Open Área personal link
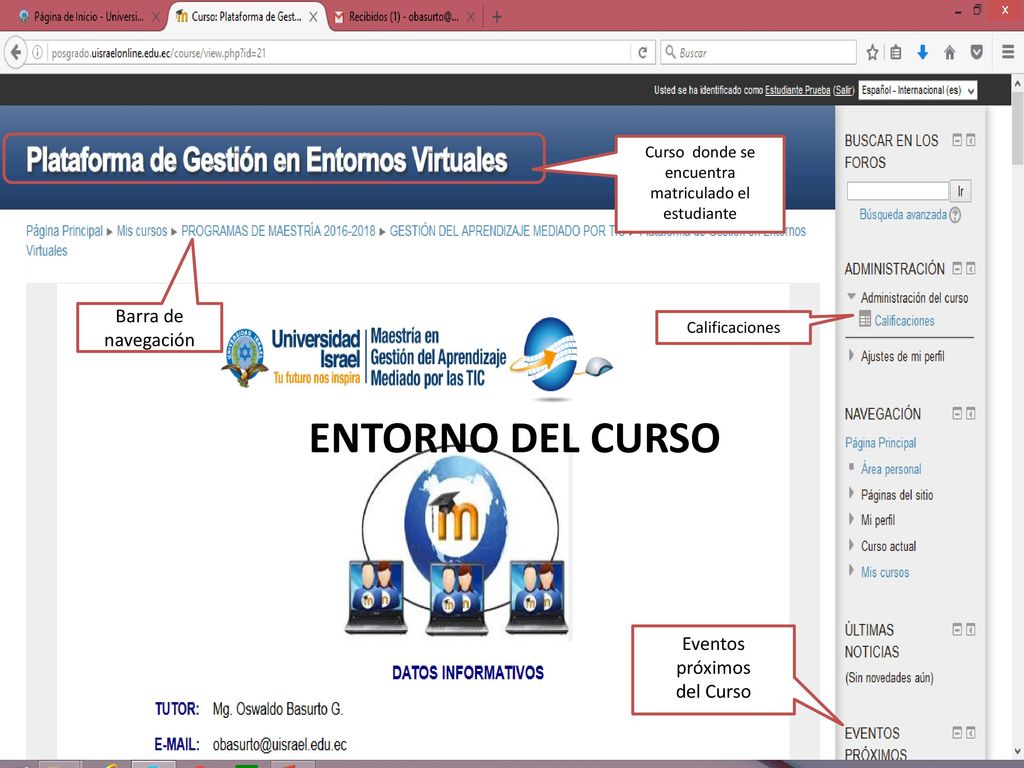Image resolution: width=1024 pixels, height=768 pixels. pos(891,469)
